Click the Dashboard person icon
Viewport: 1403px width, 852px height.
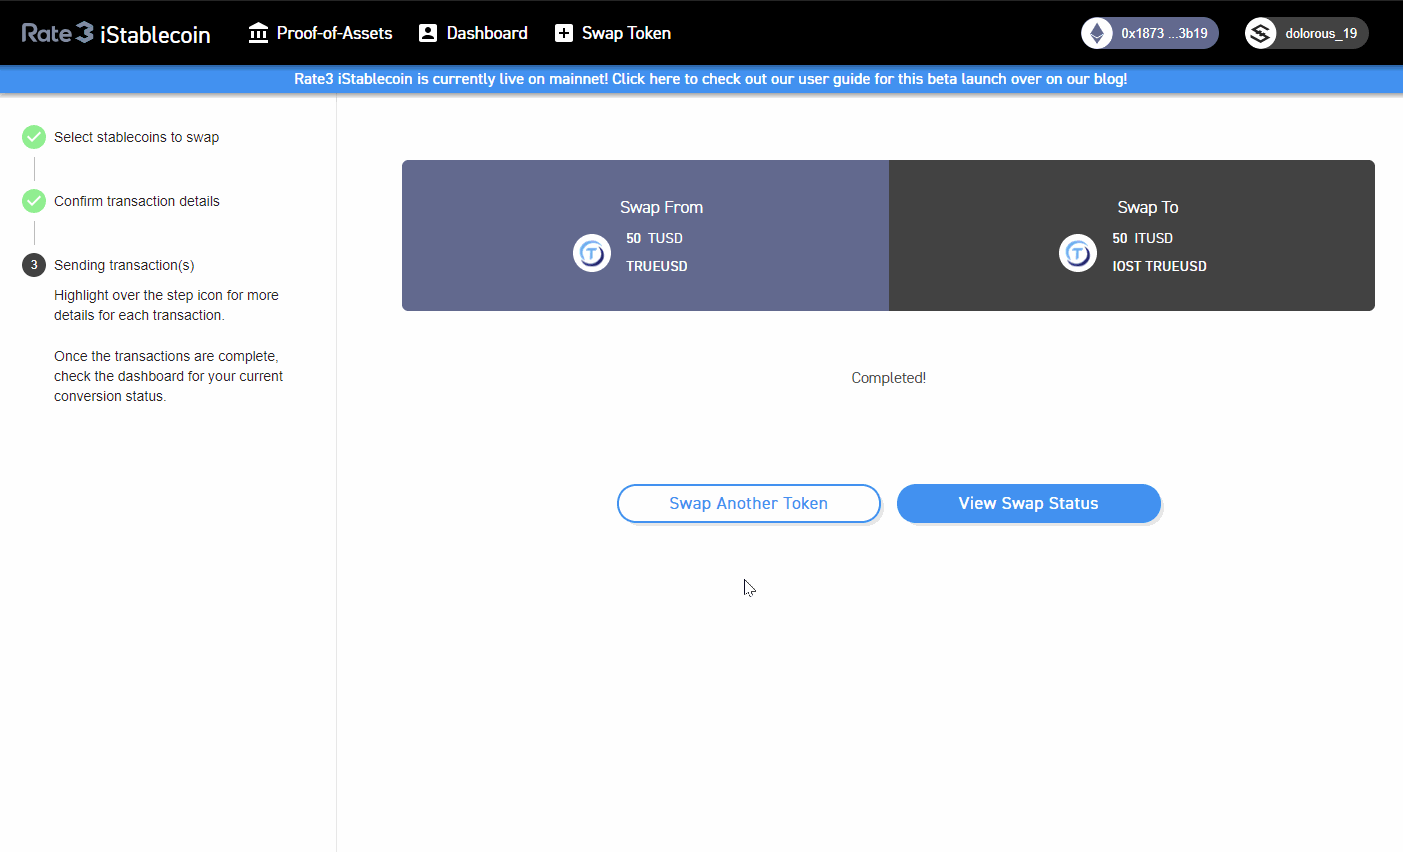point(428,33)
